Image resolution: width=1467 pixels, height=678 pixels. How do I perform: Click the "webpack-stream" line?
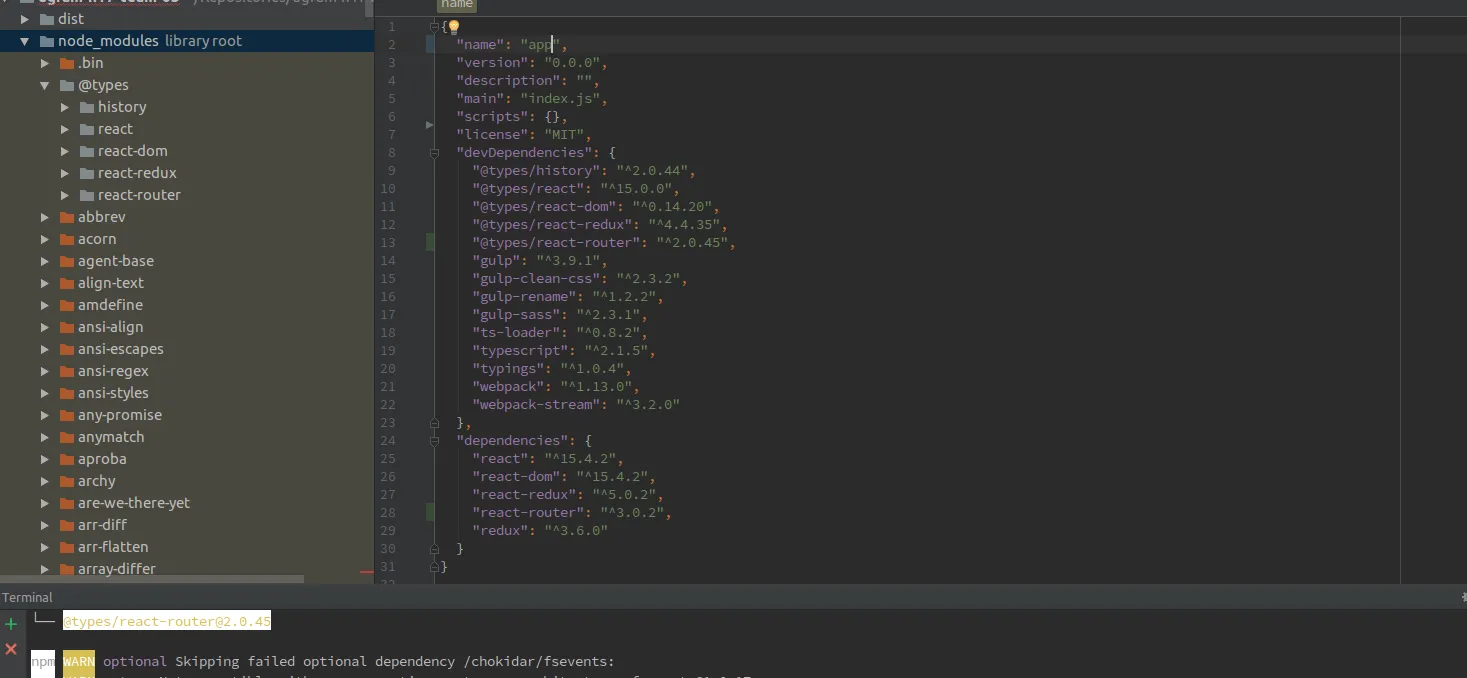[576, 405]
